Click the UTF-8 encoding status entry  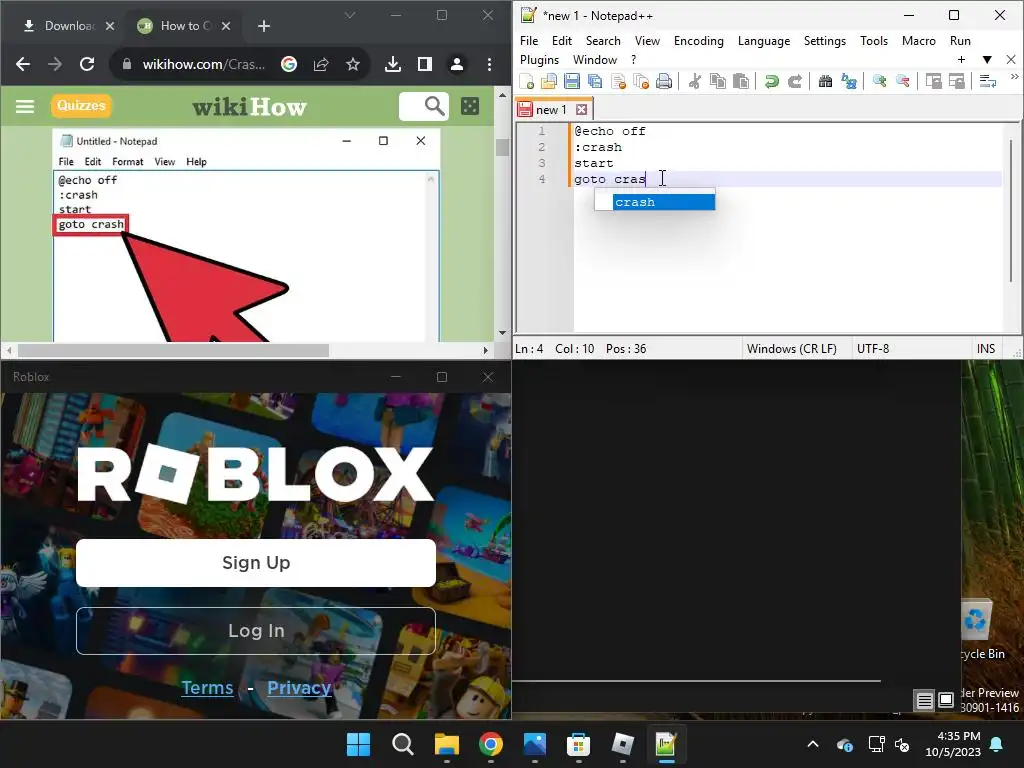coord(872,349)
